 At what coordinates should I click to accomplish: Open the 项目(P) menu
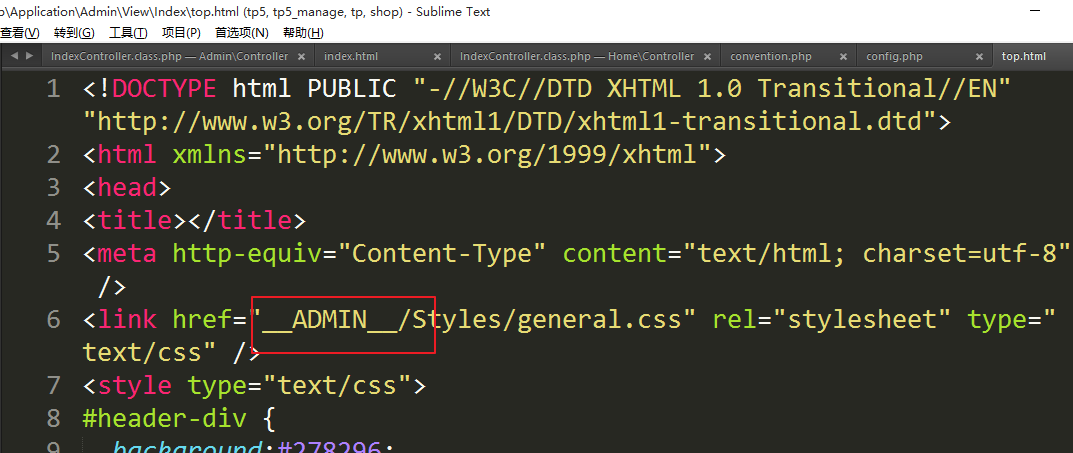click(x=181, y=33)
